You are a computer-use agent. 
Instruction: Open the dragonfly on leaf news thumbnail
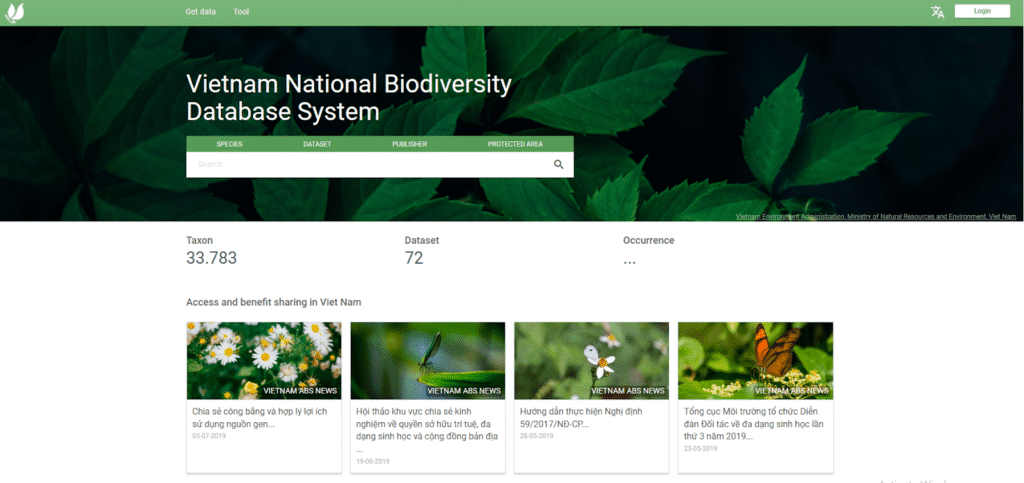coord(428,360)
